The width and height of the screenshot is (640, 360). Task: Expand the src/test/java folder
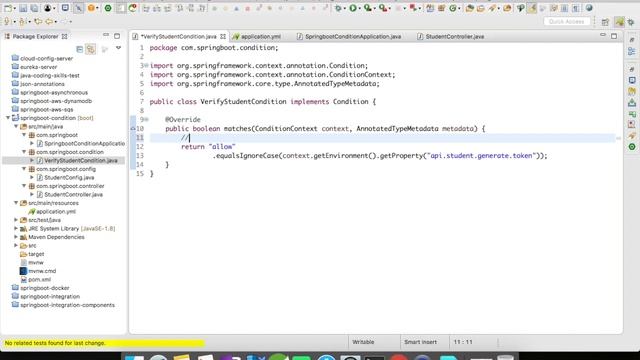16,220
